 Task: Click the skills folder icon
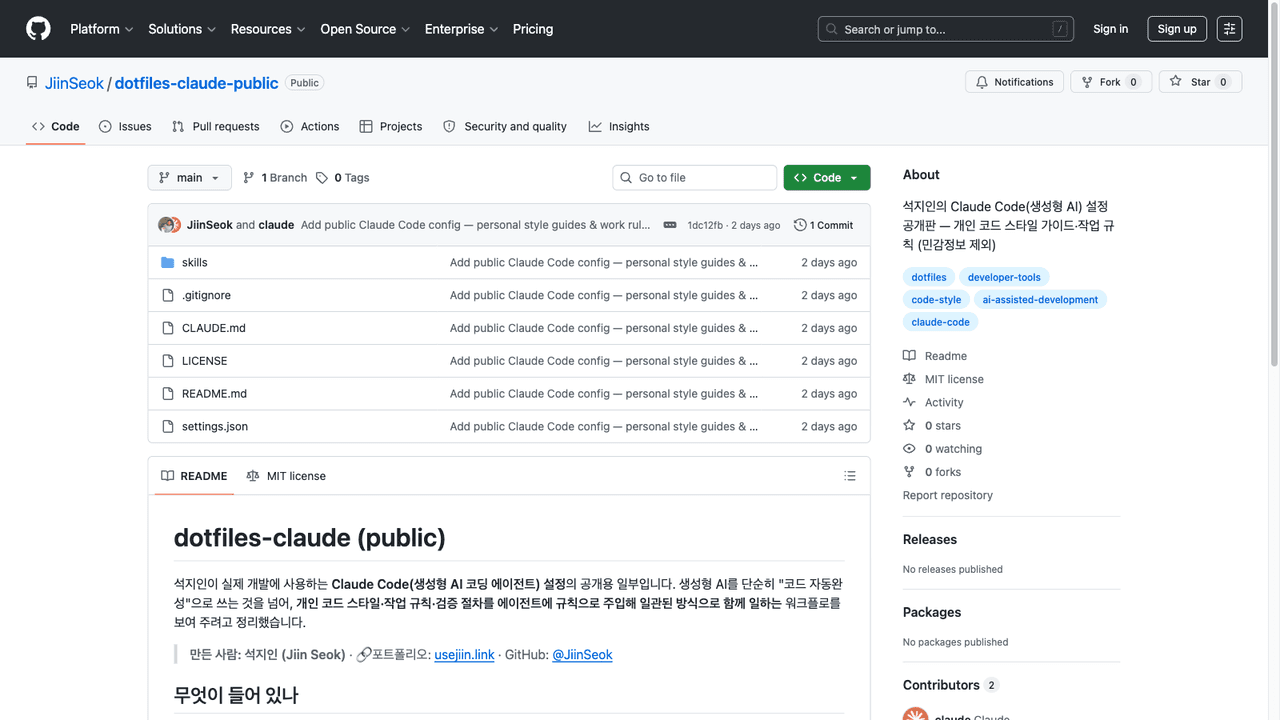[168, 262]
